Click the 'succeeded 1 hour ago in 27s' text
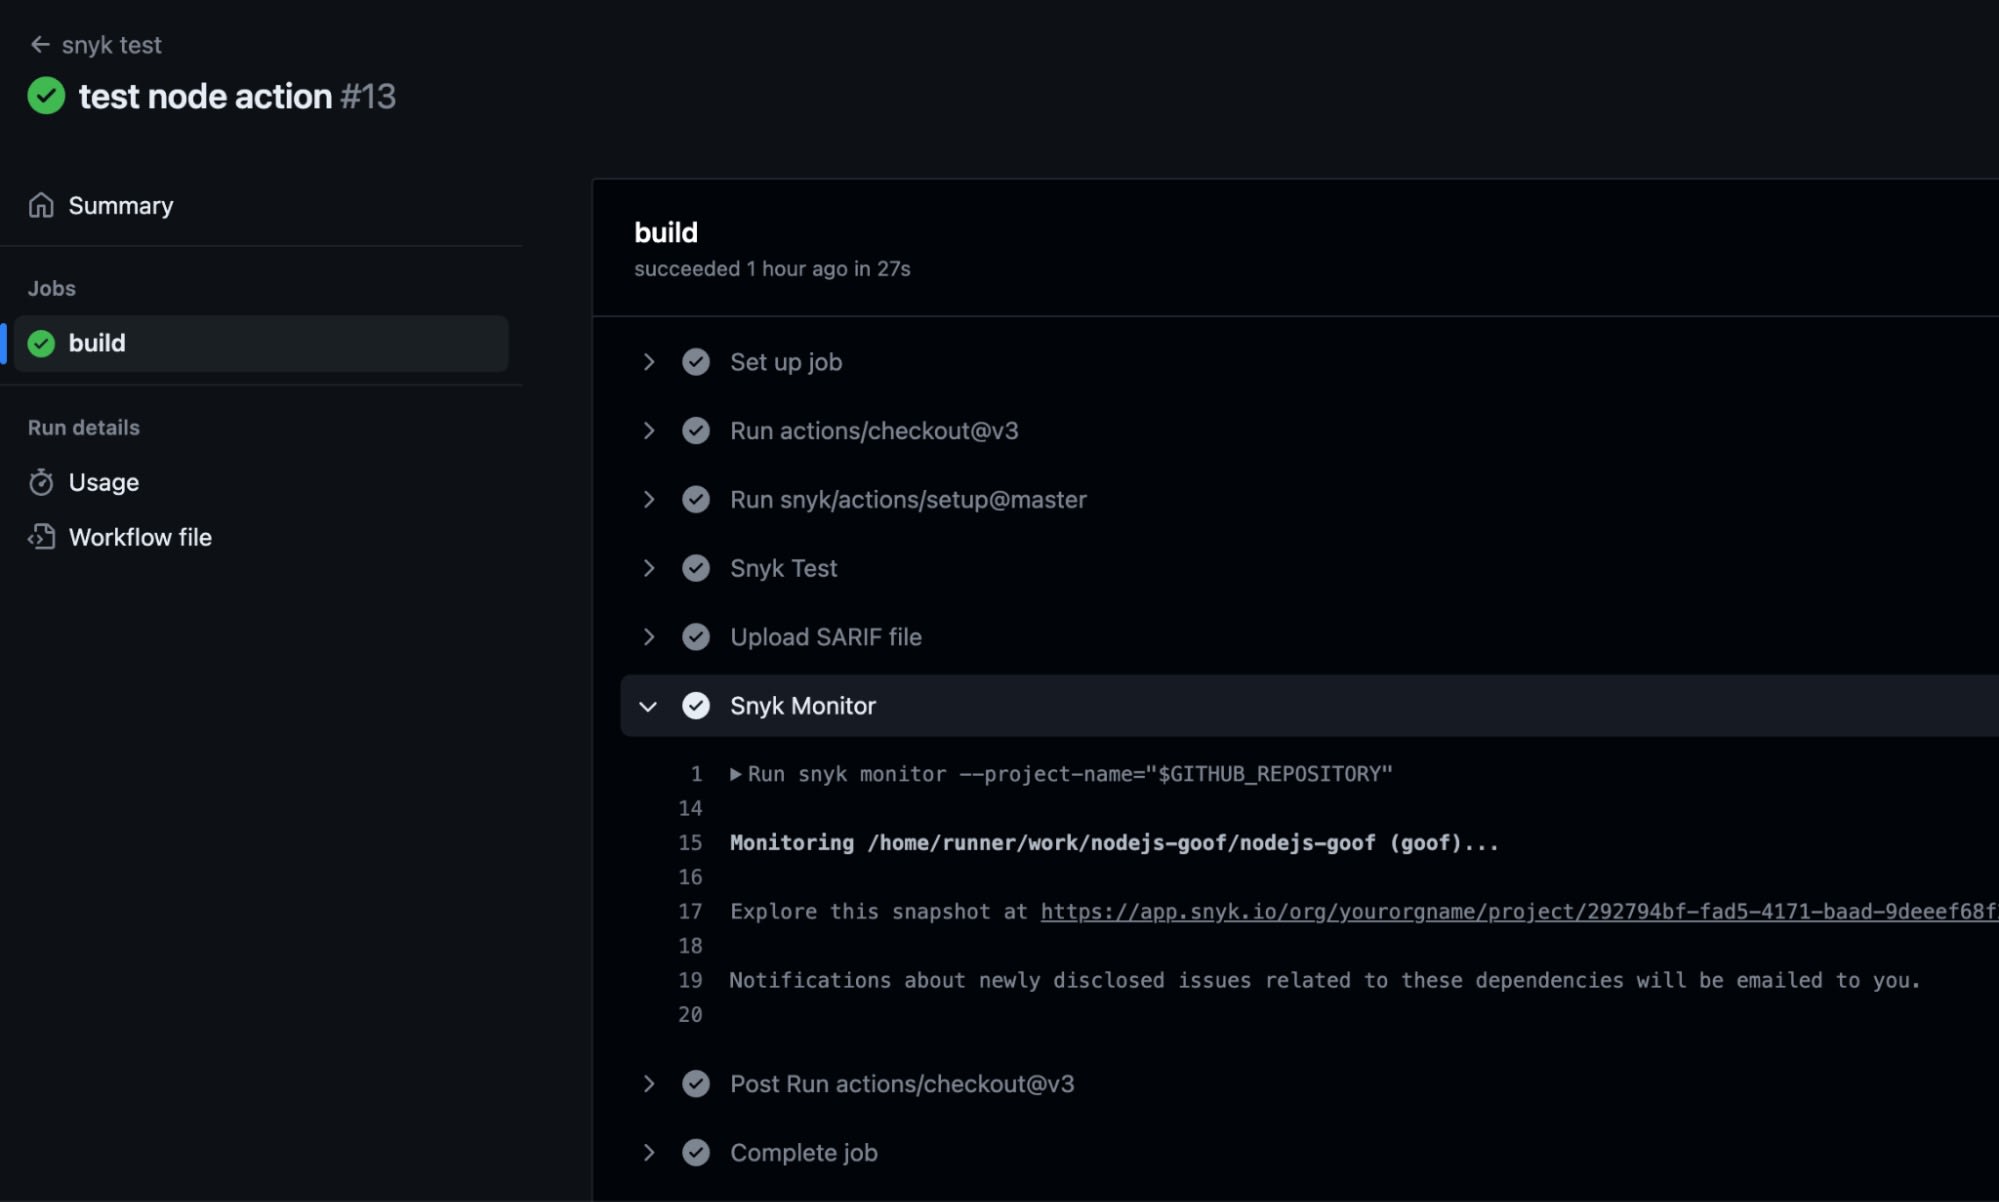Image resolution: width=1999 pixels, height=1202 pixels. [772, 269]
